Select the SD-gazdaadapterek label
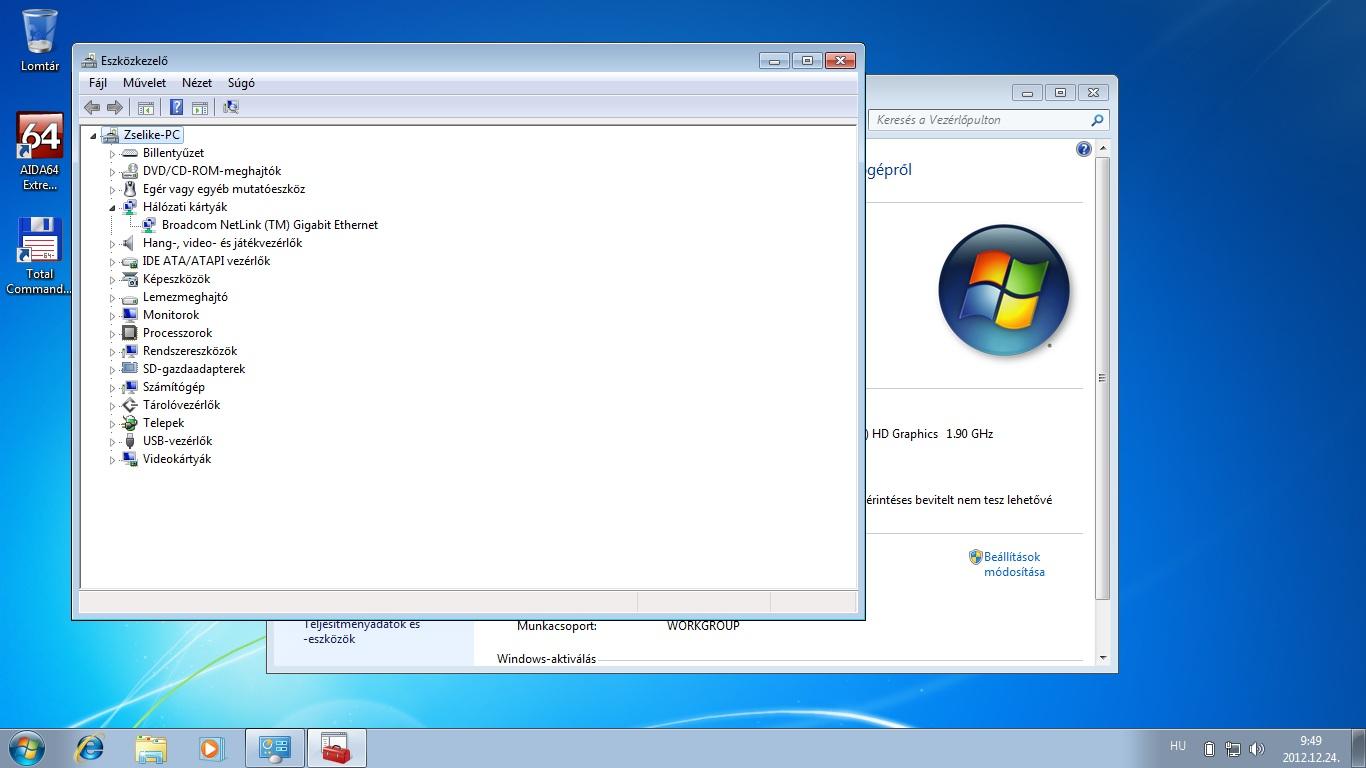The image size is (1366, 768). 194,369
